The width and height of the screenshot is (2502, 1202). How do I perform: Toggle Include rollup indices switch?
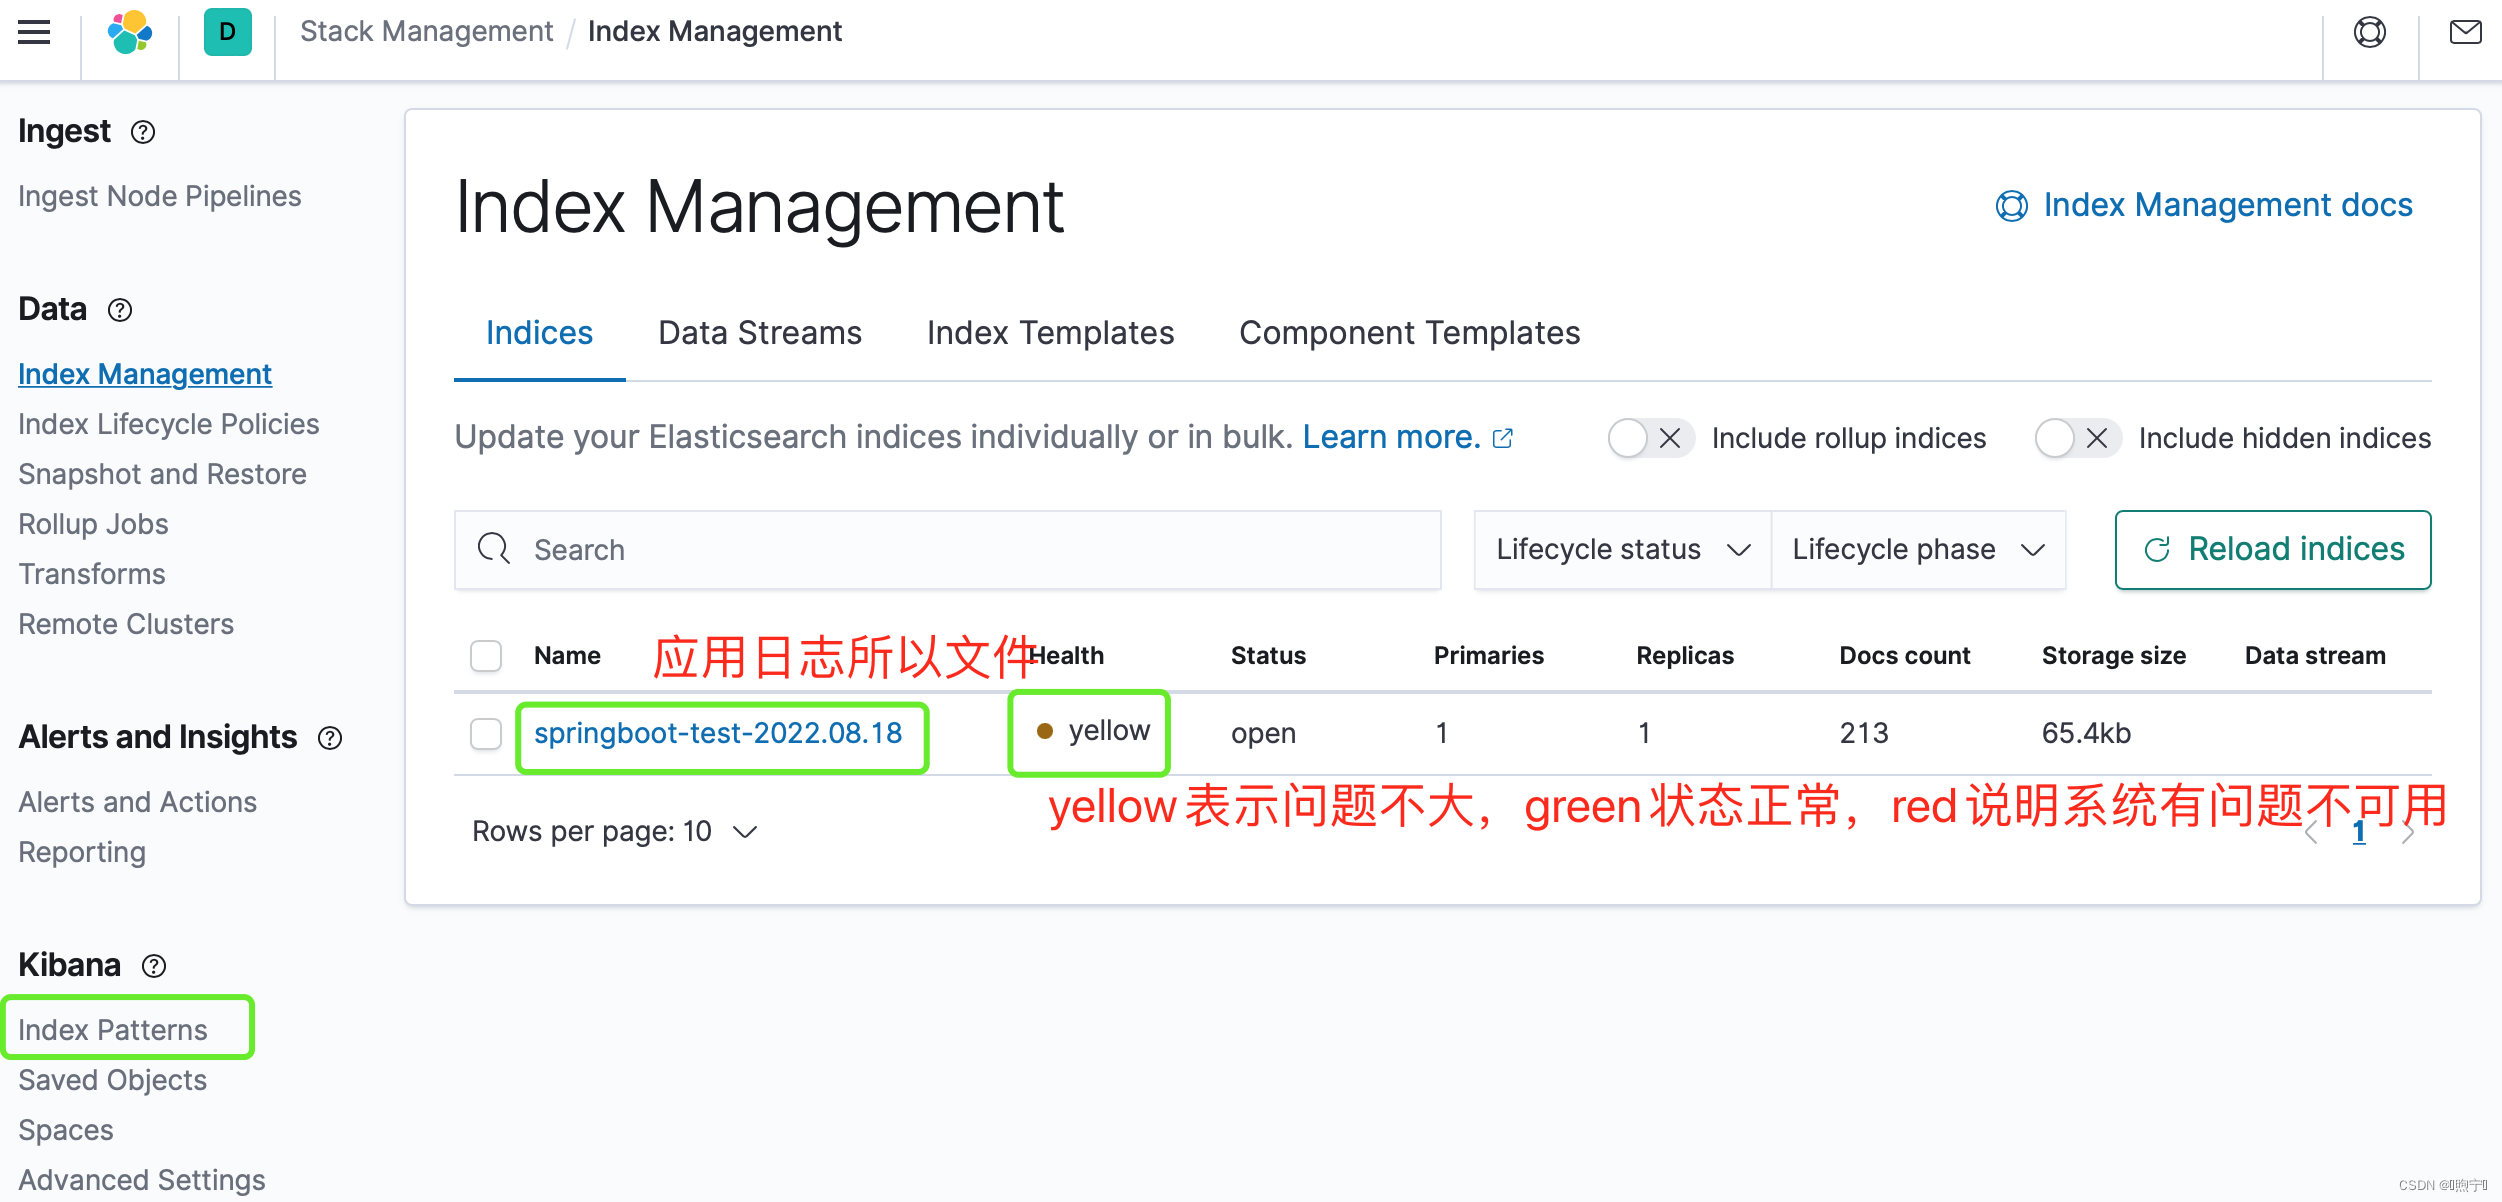coord(1650,438)
